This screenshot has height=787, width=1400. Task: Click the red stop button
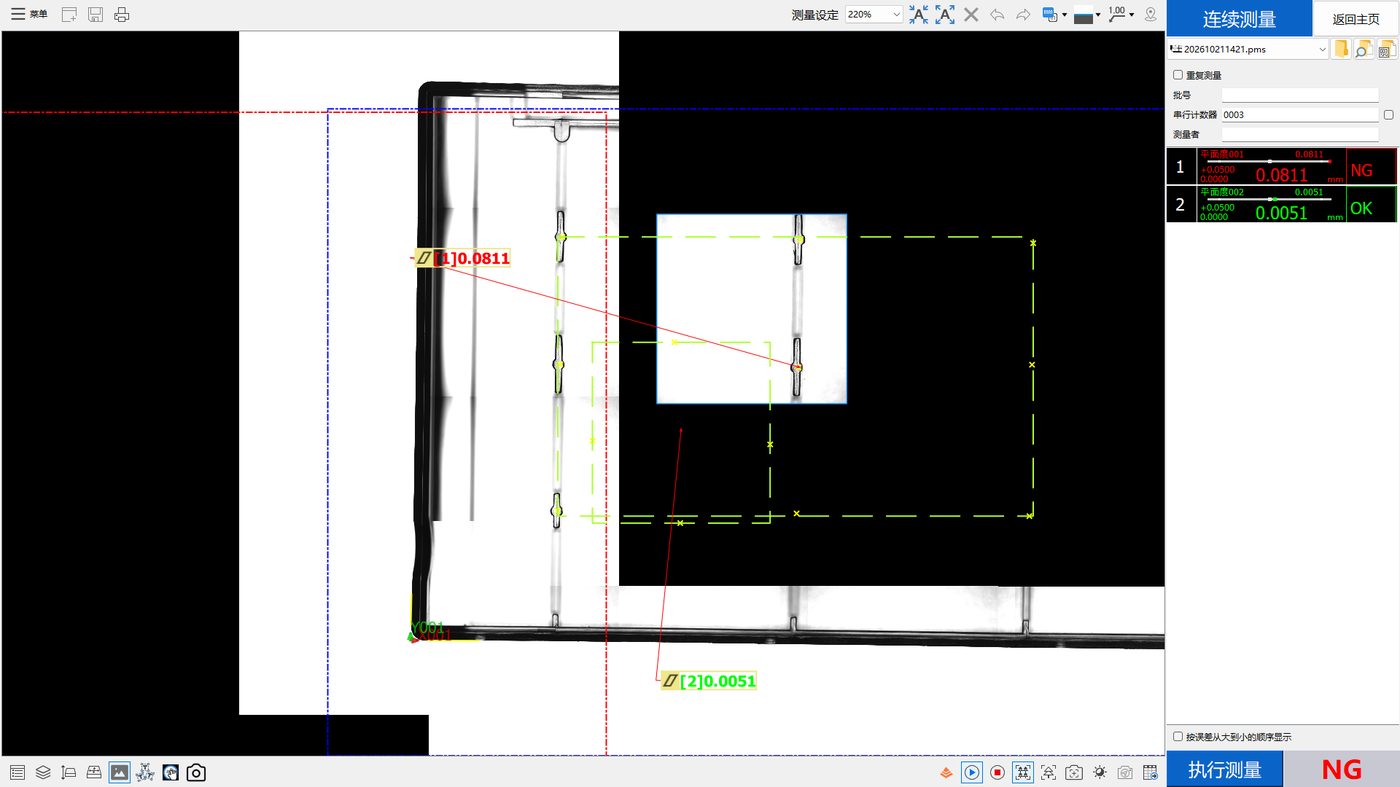(997, 772)
